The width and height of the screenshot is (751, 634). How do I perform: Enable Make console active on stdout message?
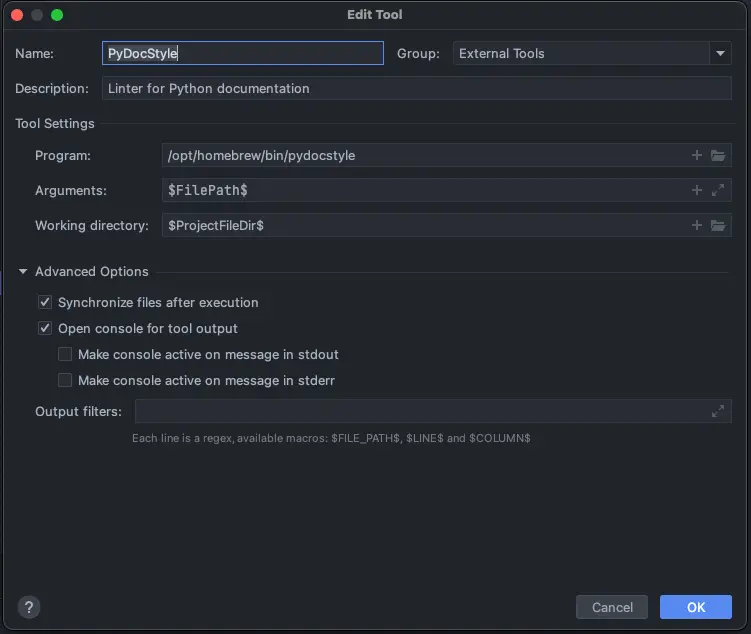65,354
